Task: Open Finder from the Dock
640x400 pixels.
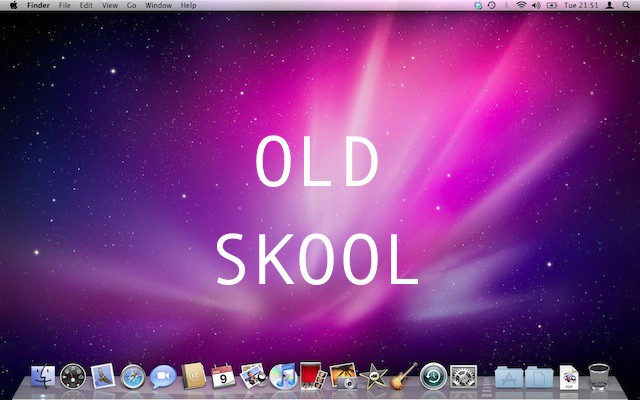Action: (x=43, y=377)
